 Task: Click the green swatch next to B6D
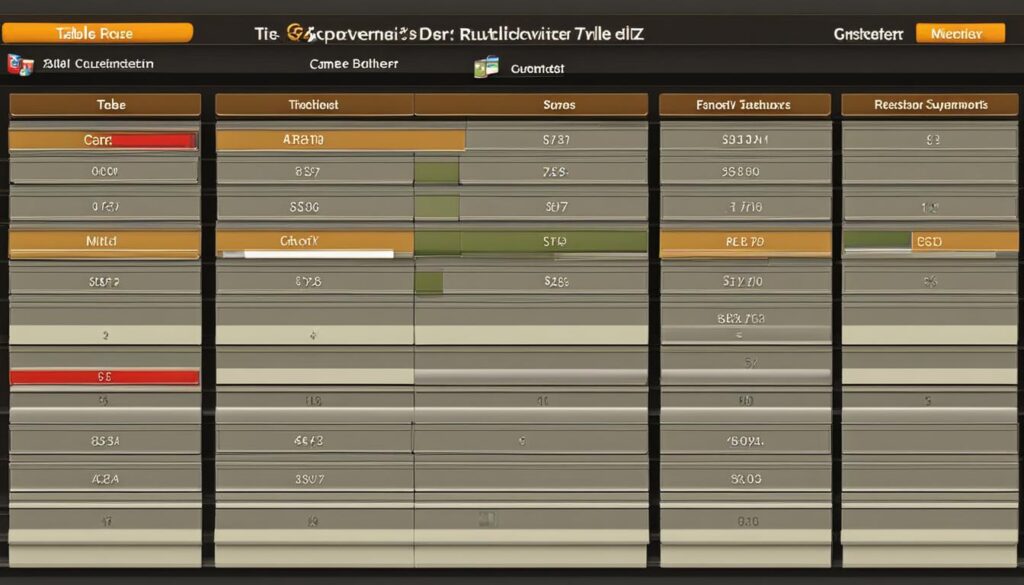click(x=877, y=241)
